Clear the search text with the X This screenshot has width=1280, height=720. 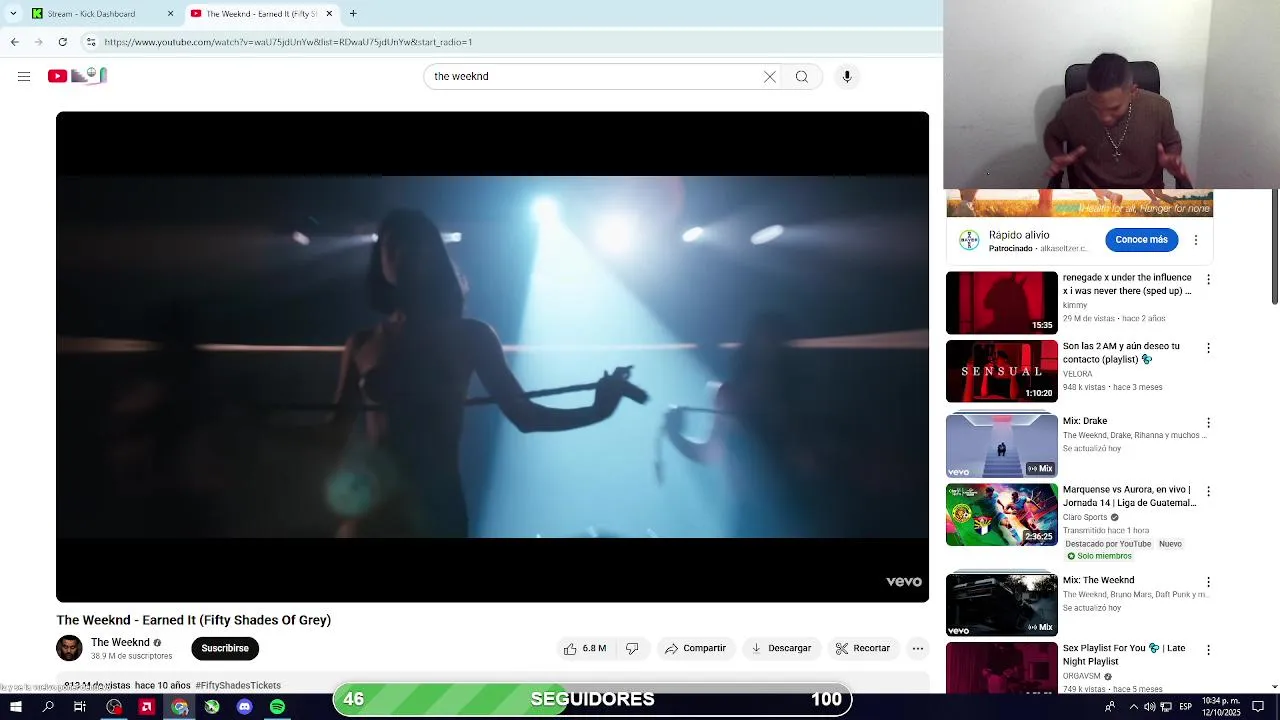[770, 77]
